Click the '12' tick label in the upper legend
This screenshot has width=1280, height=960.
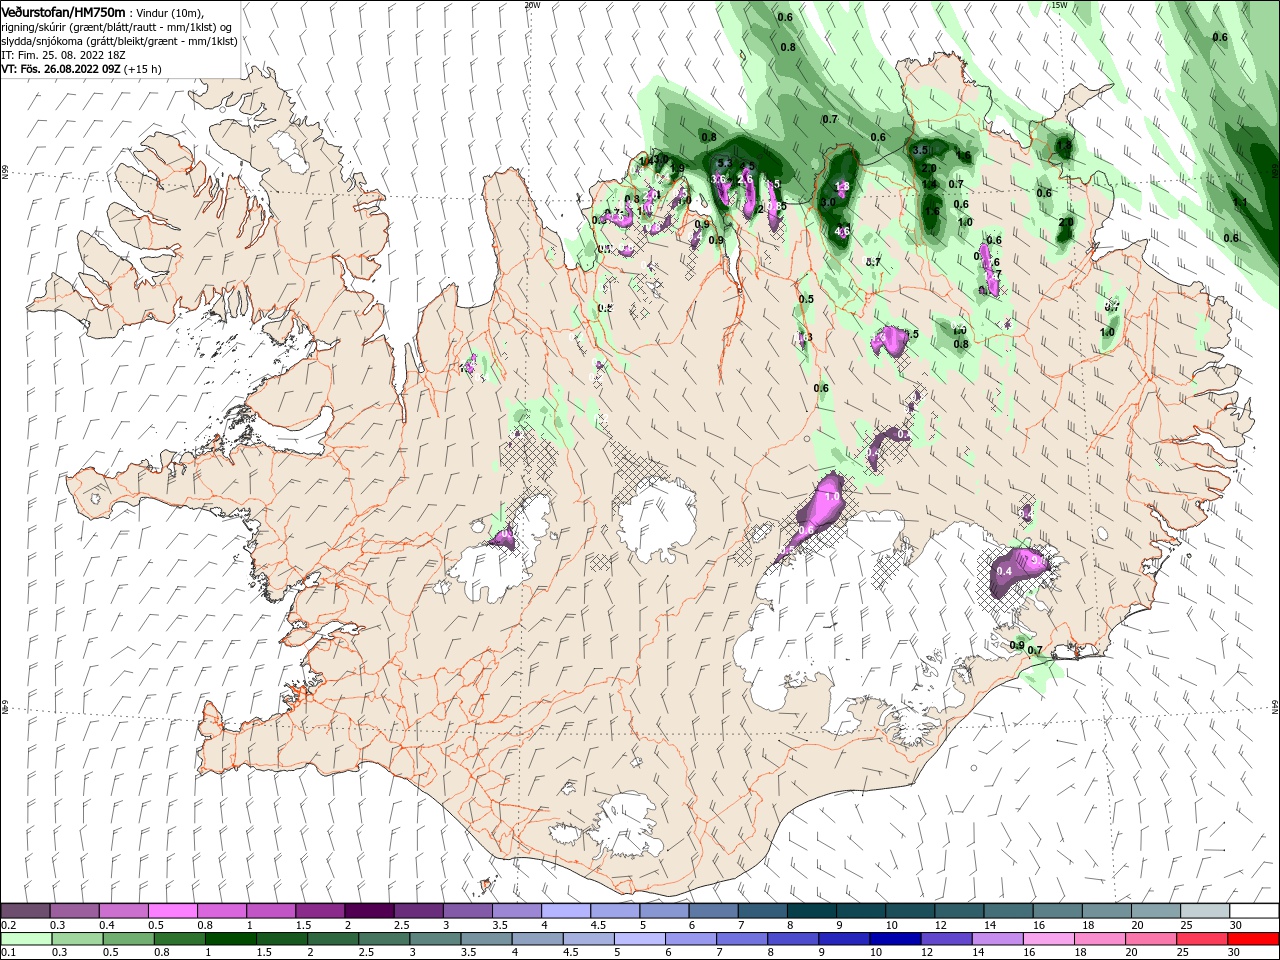pyautogui.click(x=940, y=925)
